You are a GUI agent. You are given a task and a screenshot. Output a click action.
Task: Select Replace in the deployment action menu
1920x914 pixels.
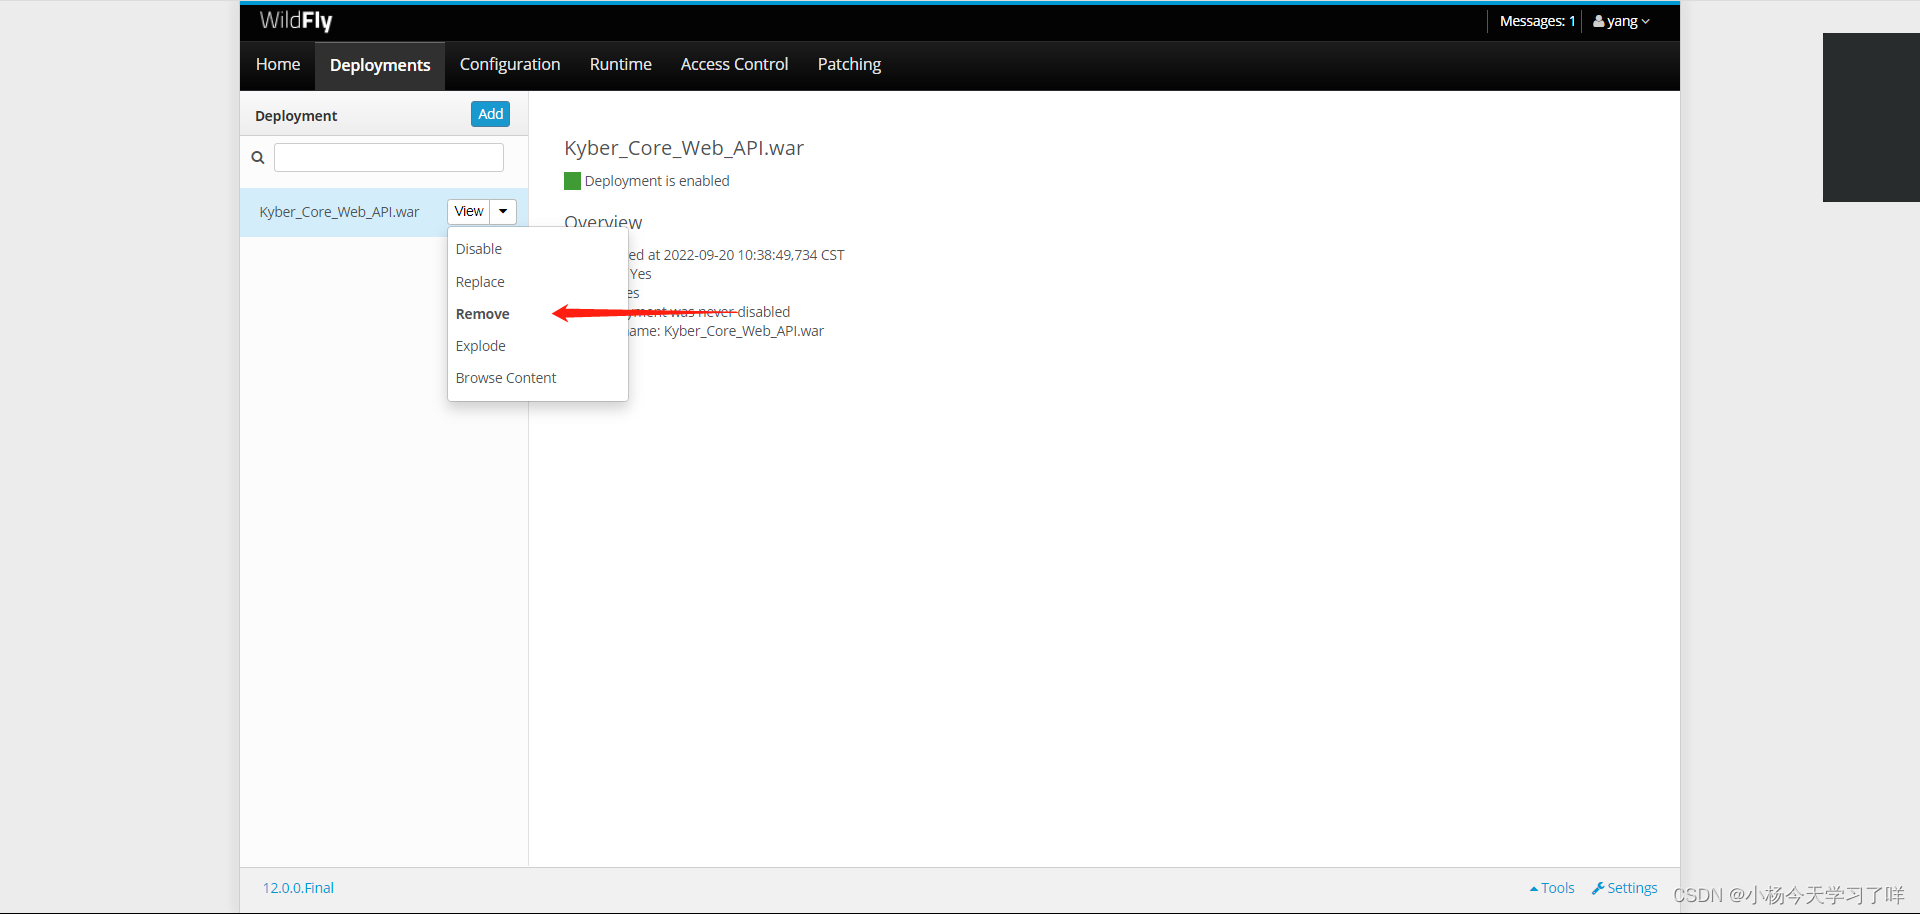[x=480, y=281]
